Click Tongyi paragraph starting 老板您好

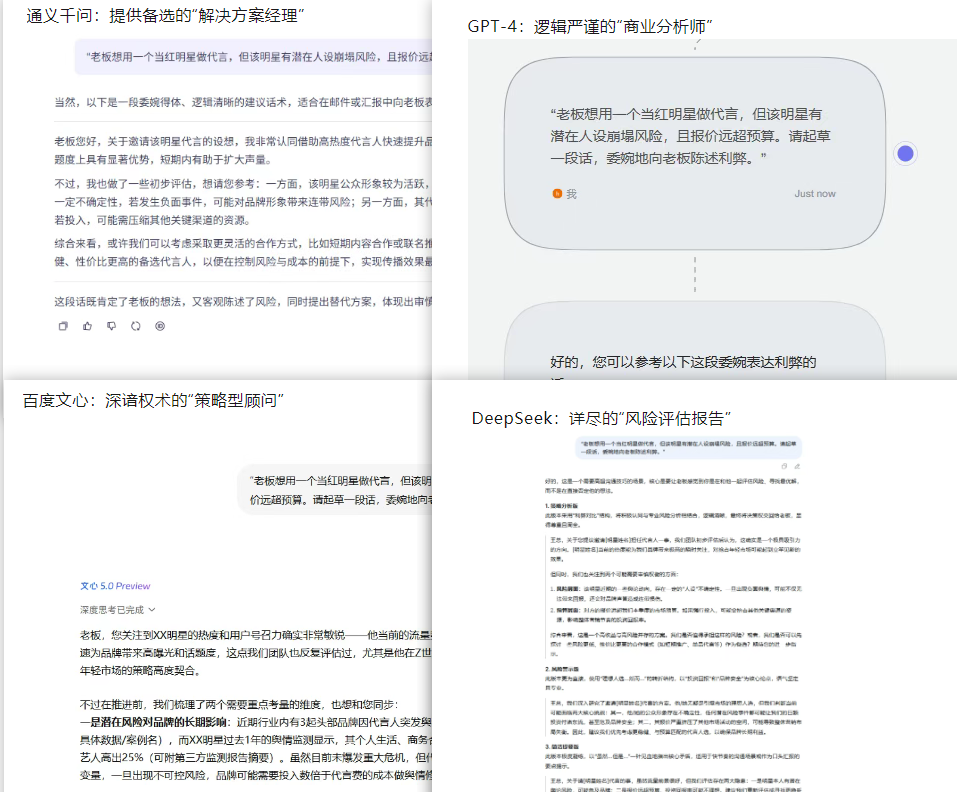coord(243,151)
